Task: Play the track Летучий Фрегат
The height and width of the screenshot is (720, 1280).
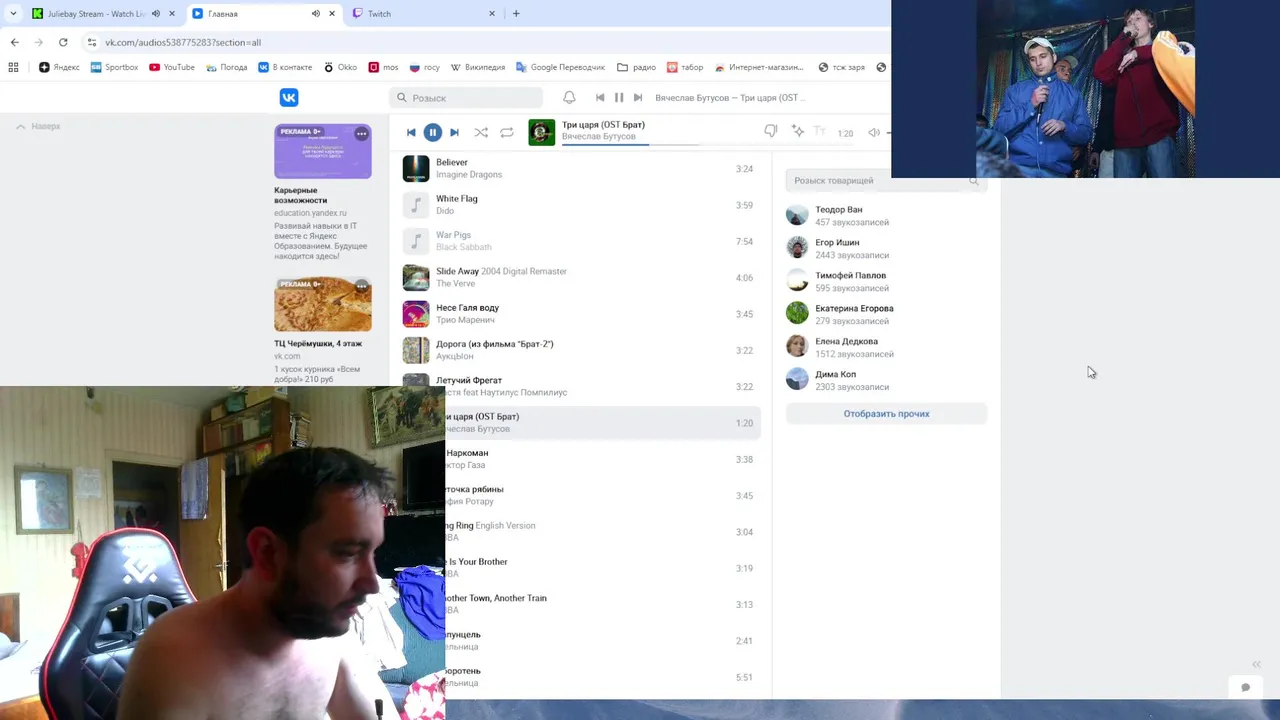Action: (x=580, y=385)
